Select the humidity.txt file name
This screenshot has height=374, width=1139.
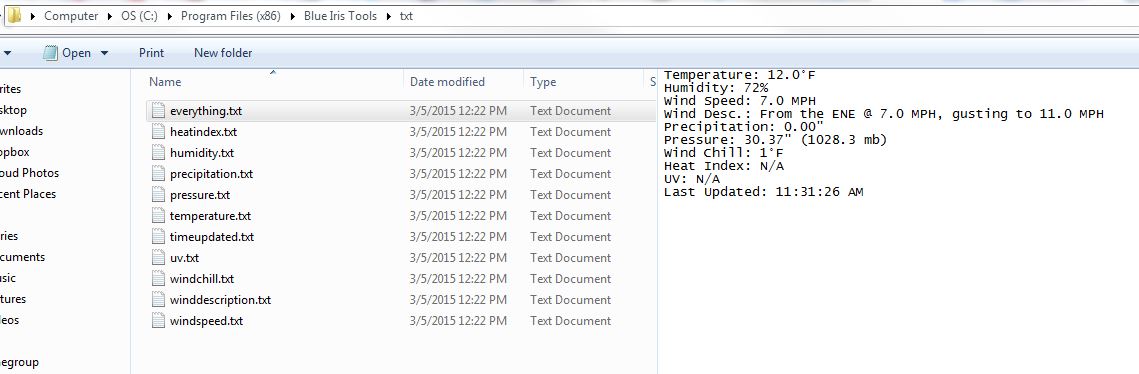click(202, 153)
